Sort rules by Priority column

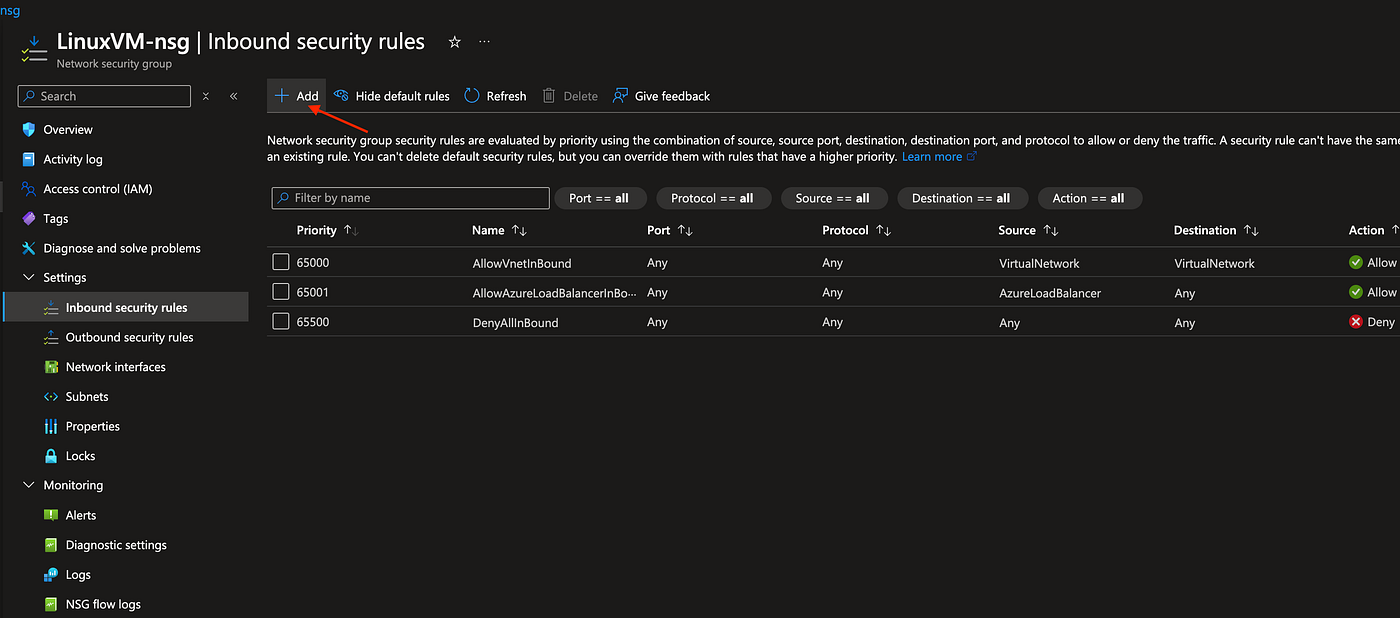tap(327, 230)
